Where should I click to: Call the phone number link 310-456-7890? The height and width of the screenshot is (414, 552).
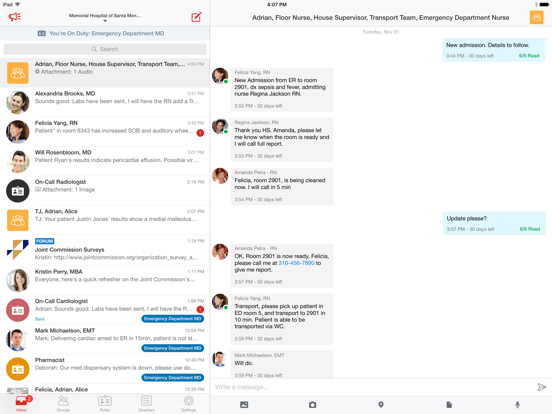296,263
